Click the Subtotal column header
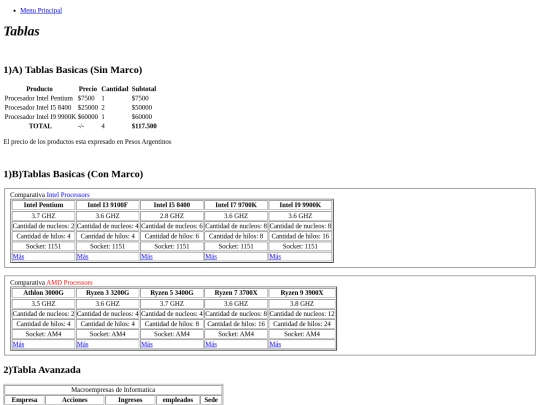540x405 pixels. point(144,89)
